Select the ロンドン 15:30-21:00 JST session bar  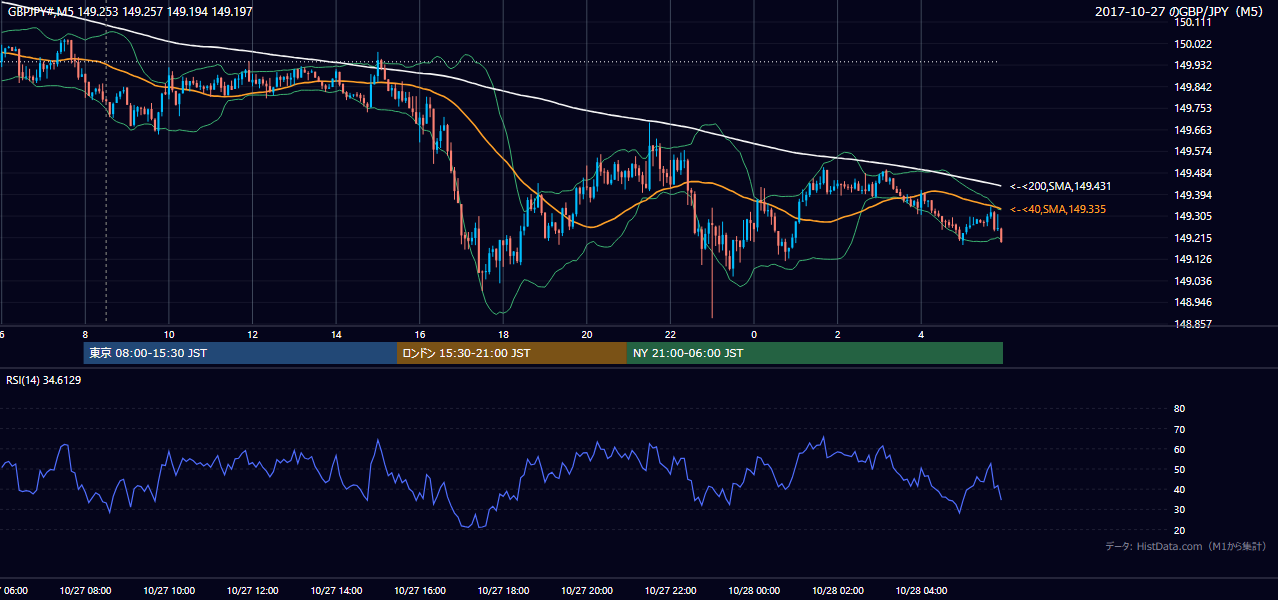coord(512,353)
